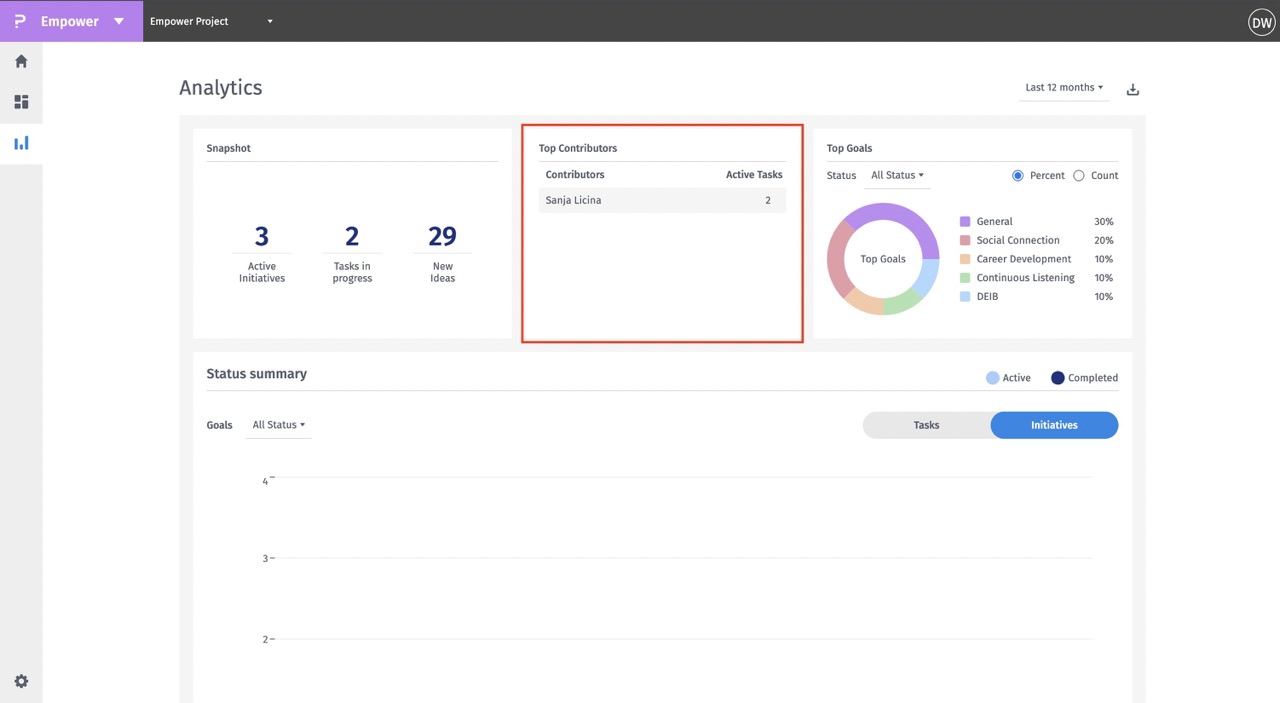Open Settings gear in sidebar

pyautogui.click(x=21, y=681)
